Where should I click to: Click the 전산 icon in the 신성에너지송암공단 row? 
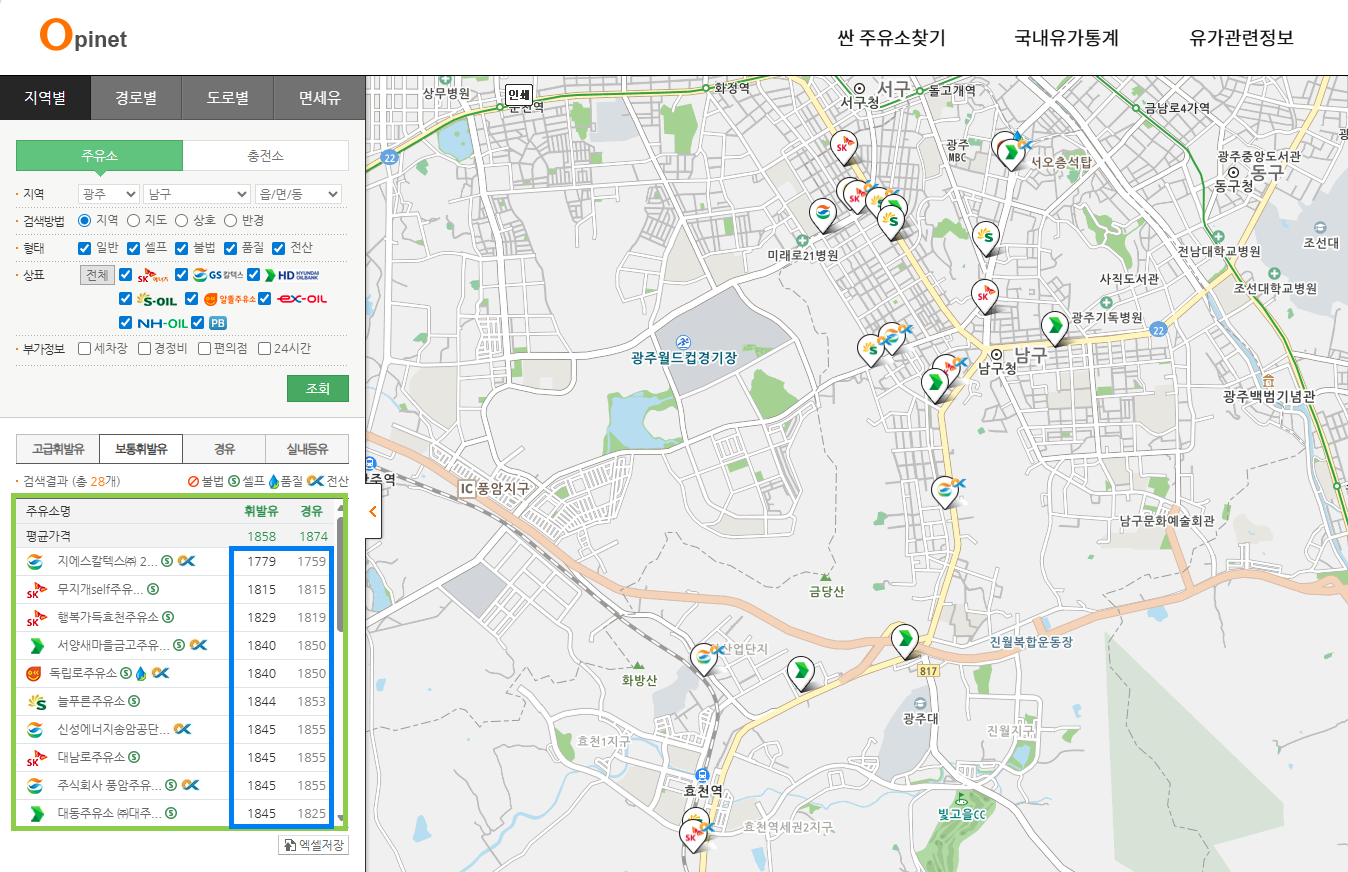[184, 729]
